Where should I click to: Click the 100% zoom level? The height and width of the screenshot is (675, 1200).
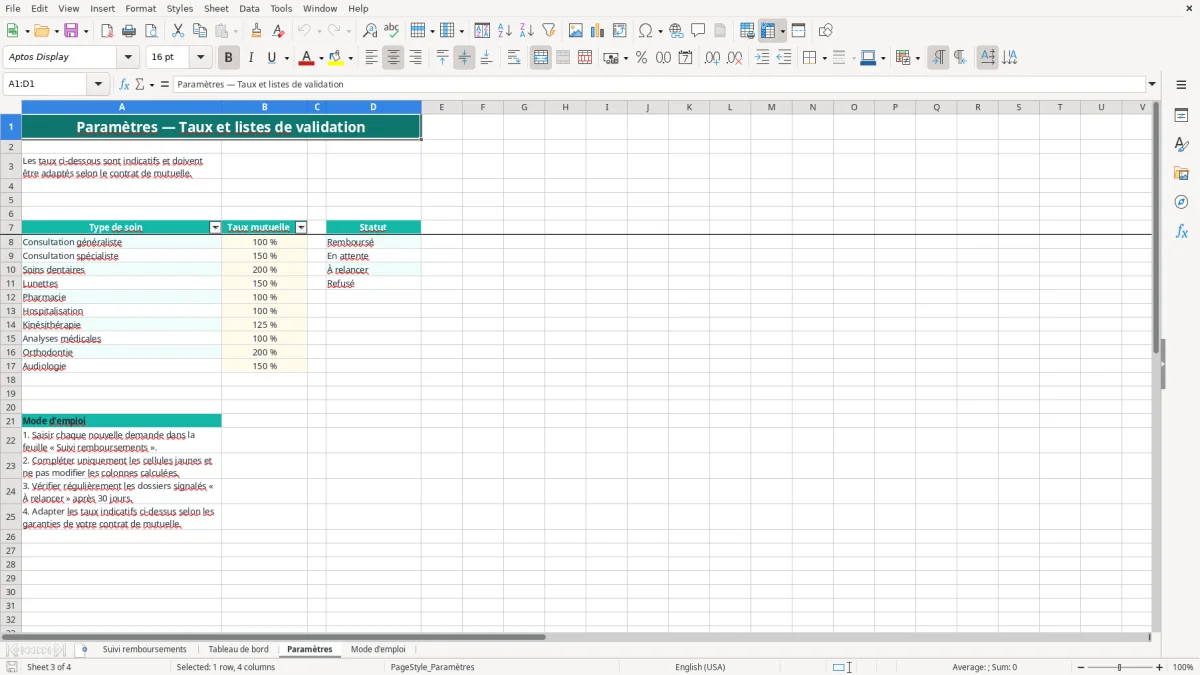(x=1183, y=667)
